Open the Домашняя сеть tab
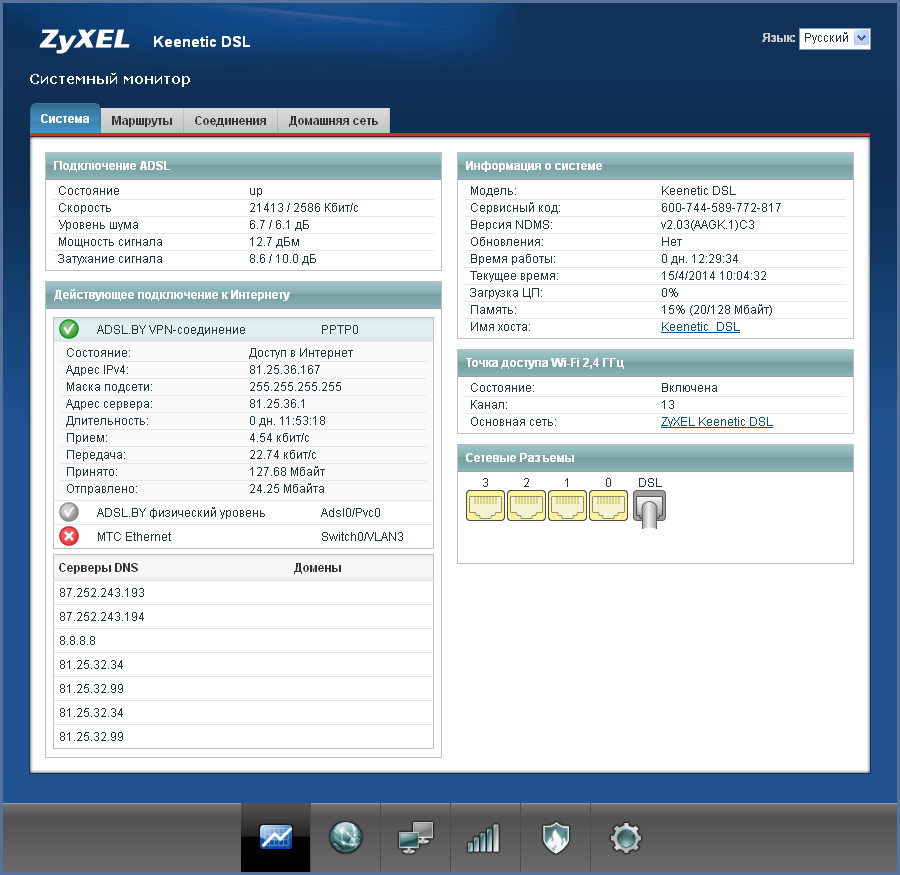 pyautogui.click(x=333, y=120)
